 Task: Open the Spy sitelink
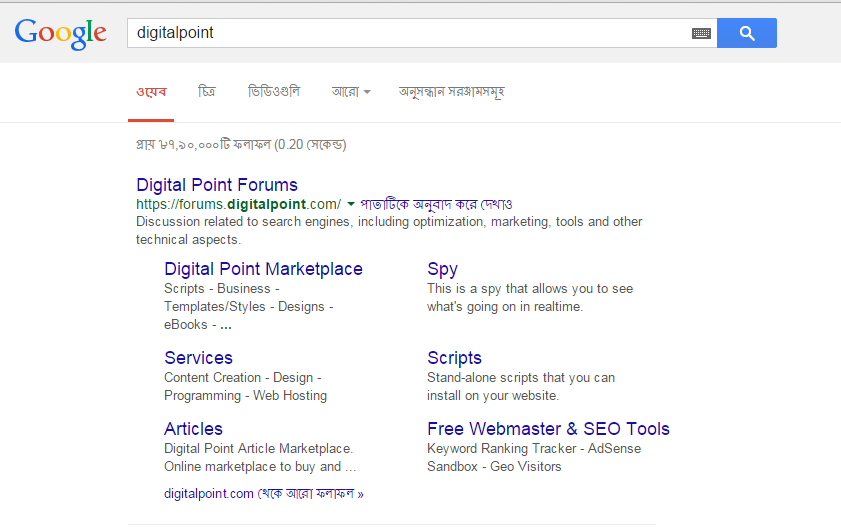tap(442, 269)
